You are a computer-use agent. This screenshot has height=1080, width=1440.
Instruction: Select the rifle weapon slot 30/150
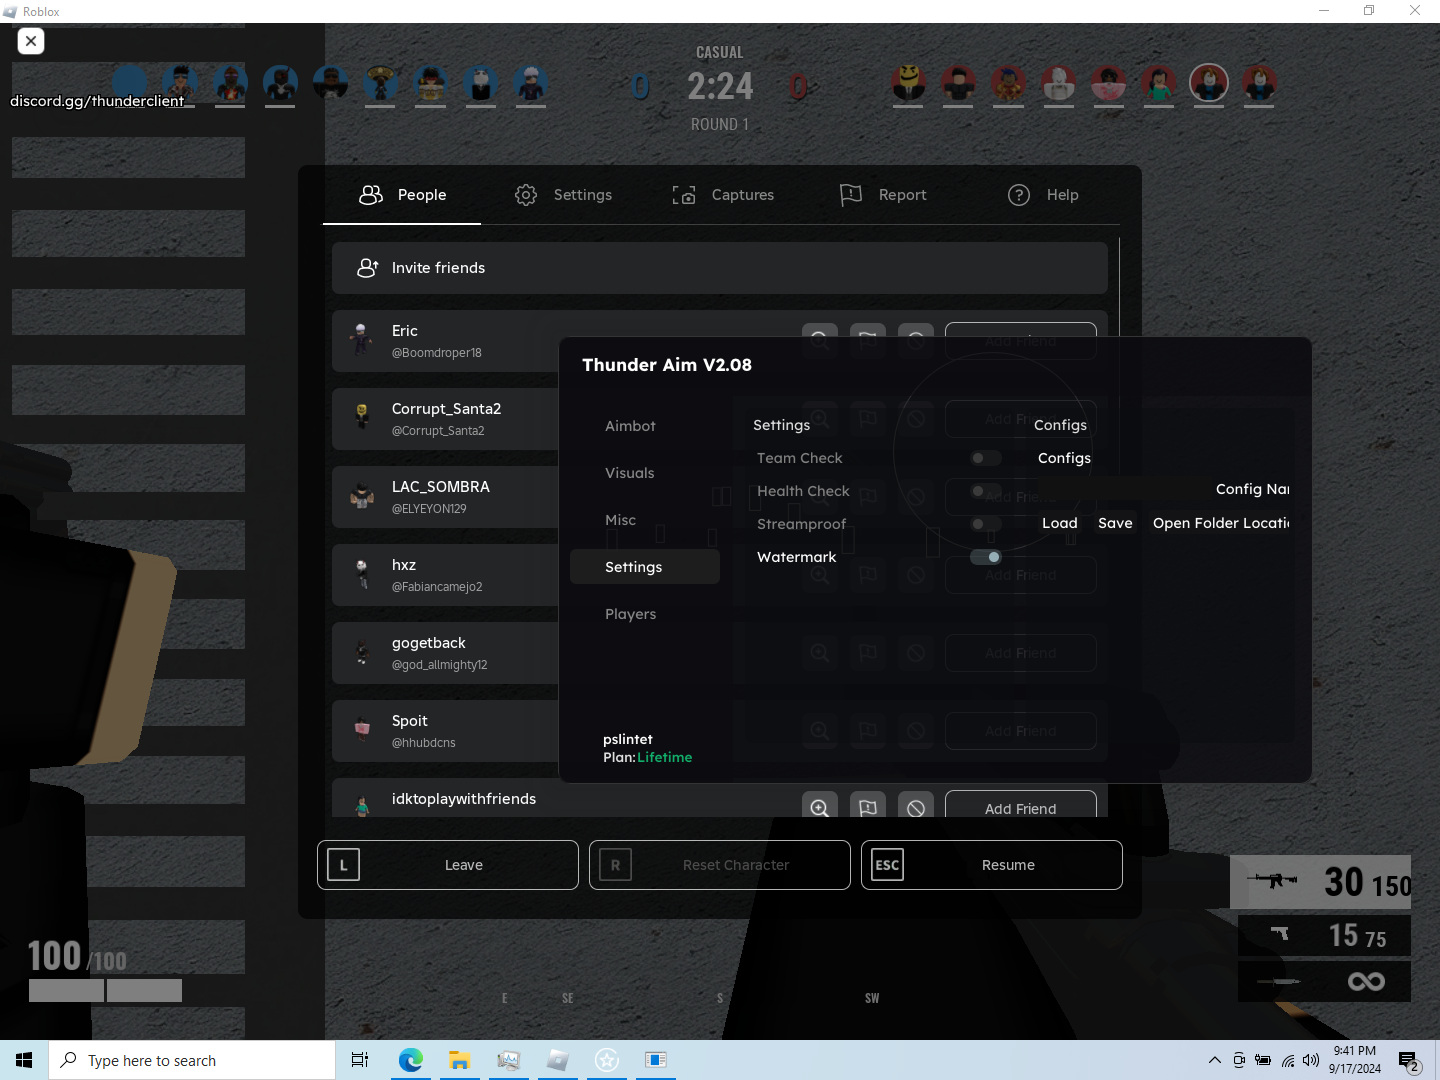(x=1320, y=882)
